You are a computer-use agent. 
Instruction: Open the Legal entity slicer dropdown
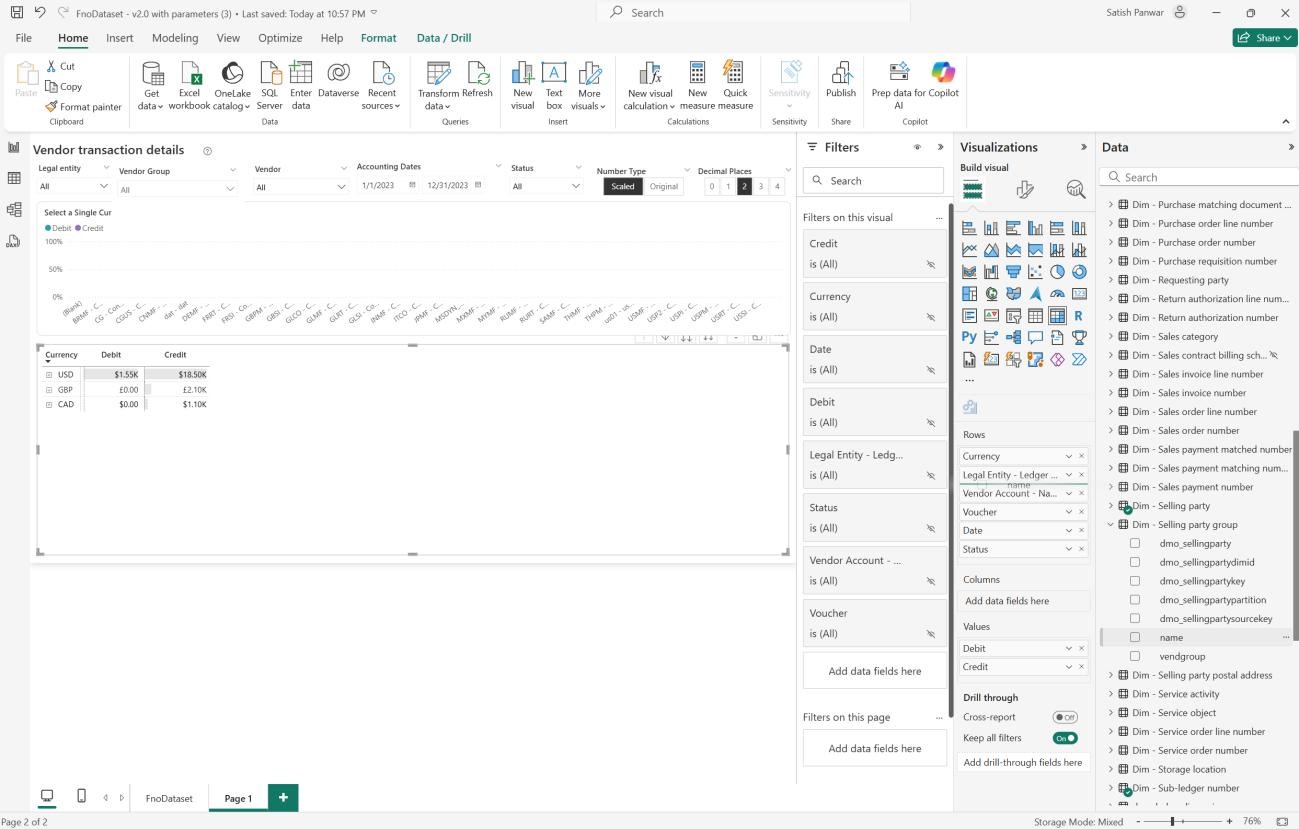click(104, 186)
